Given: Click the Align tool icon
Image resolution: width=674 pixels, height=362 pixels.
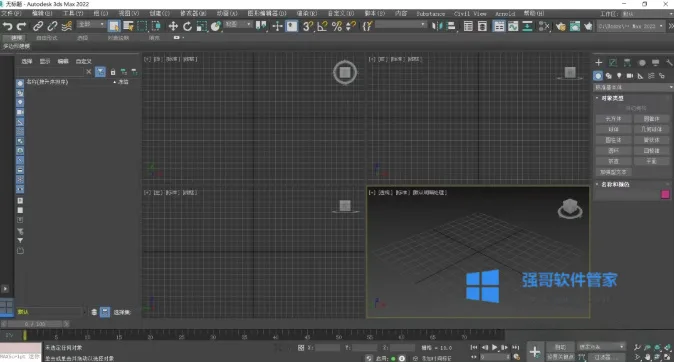Looking at the screenshot, I should (451, 26).
